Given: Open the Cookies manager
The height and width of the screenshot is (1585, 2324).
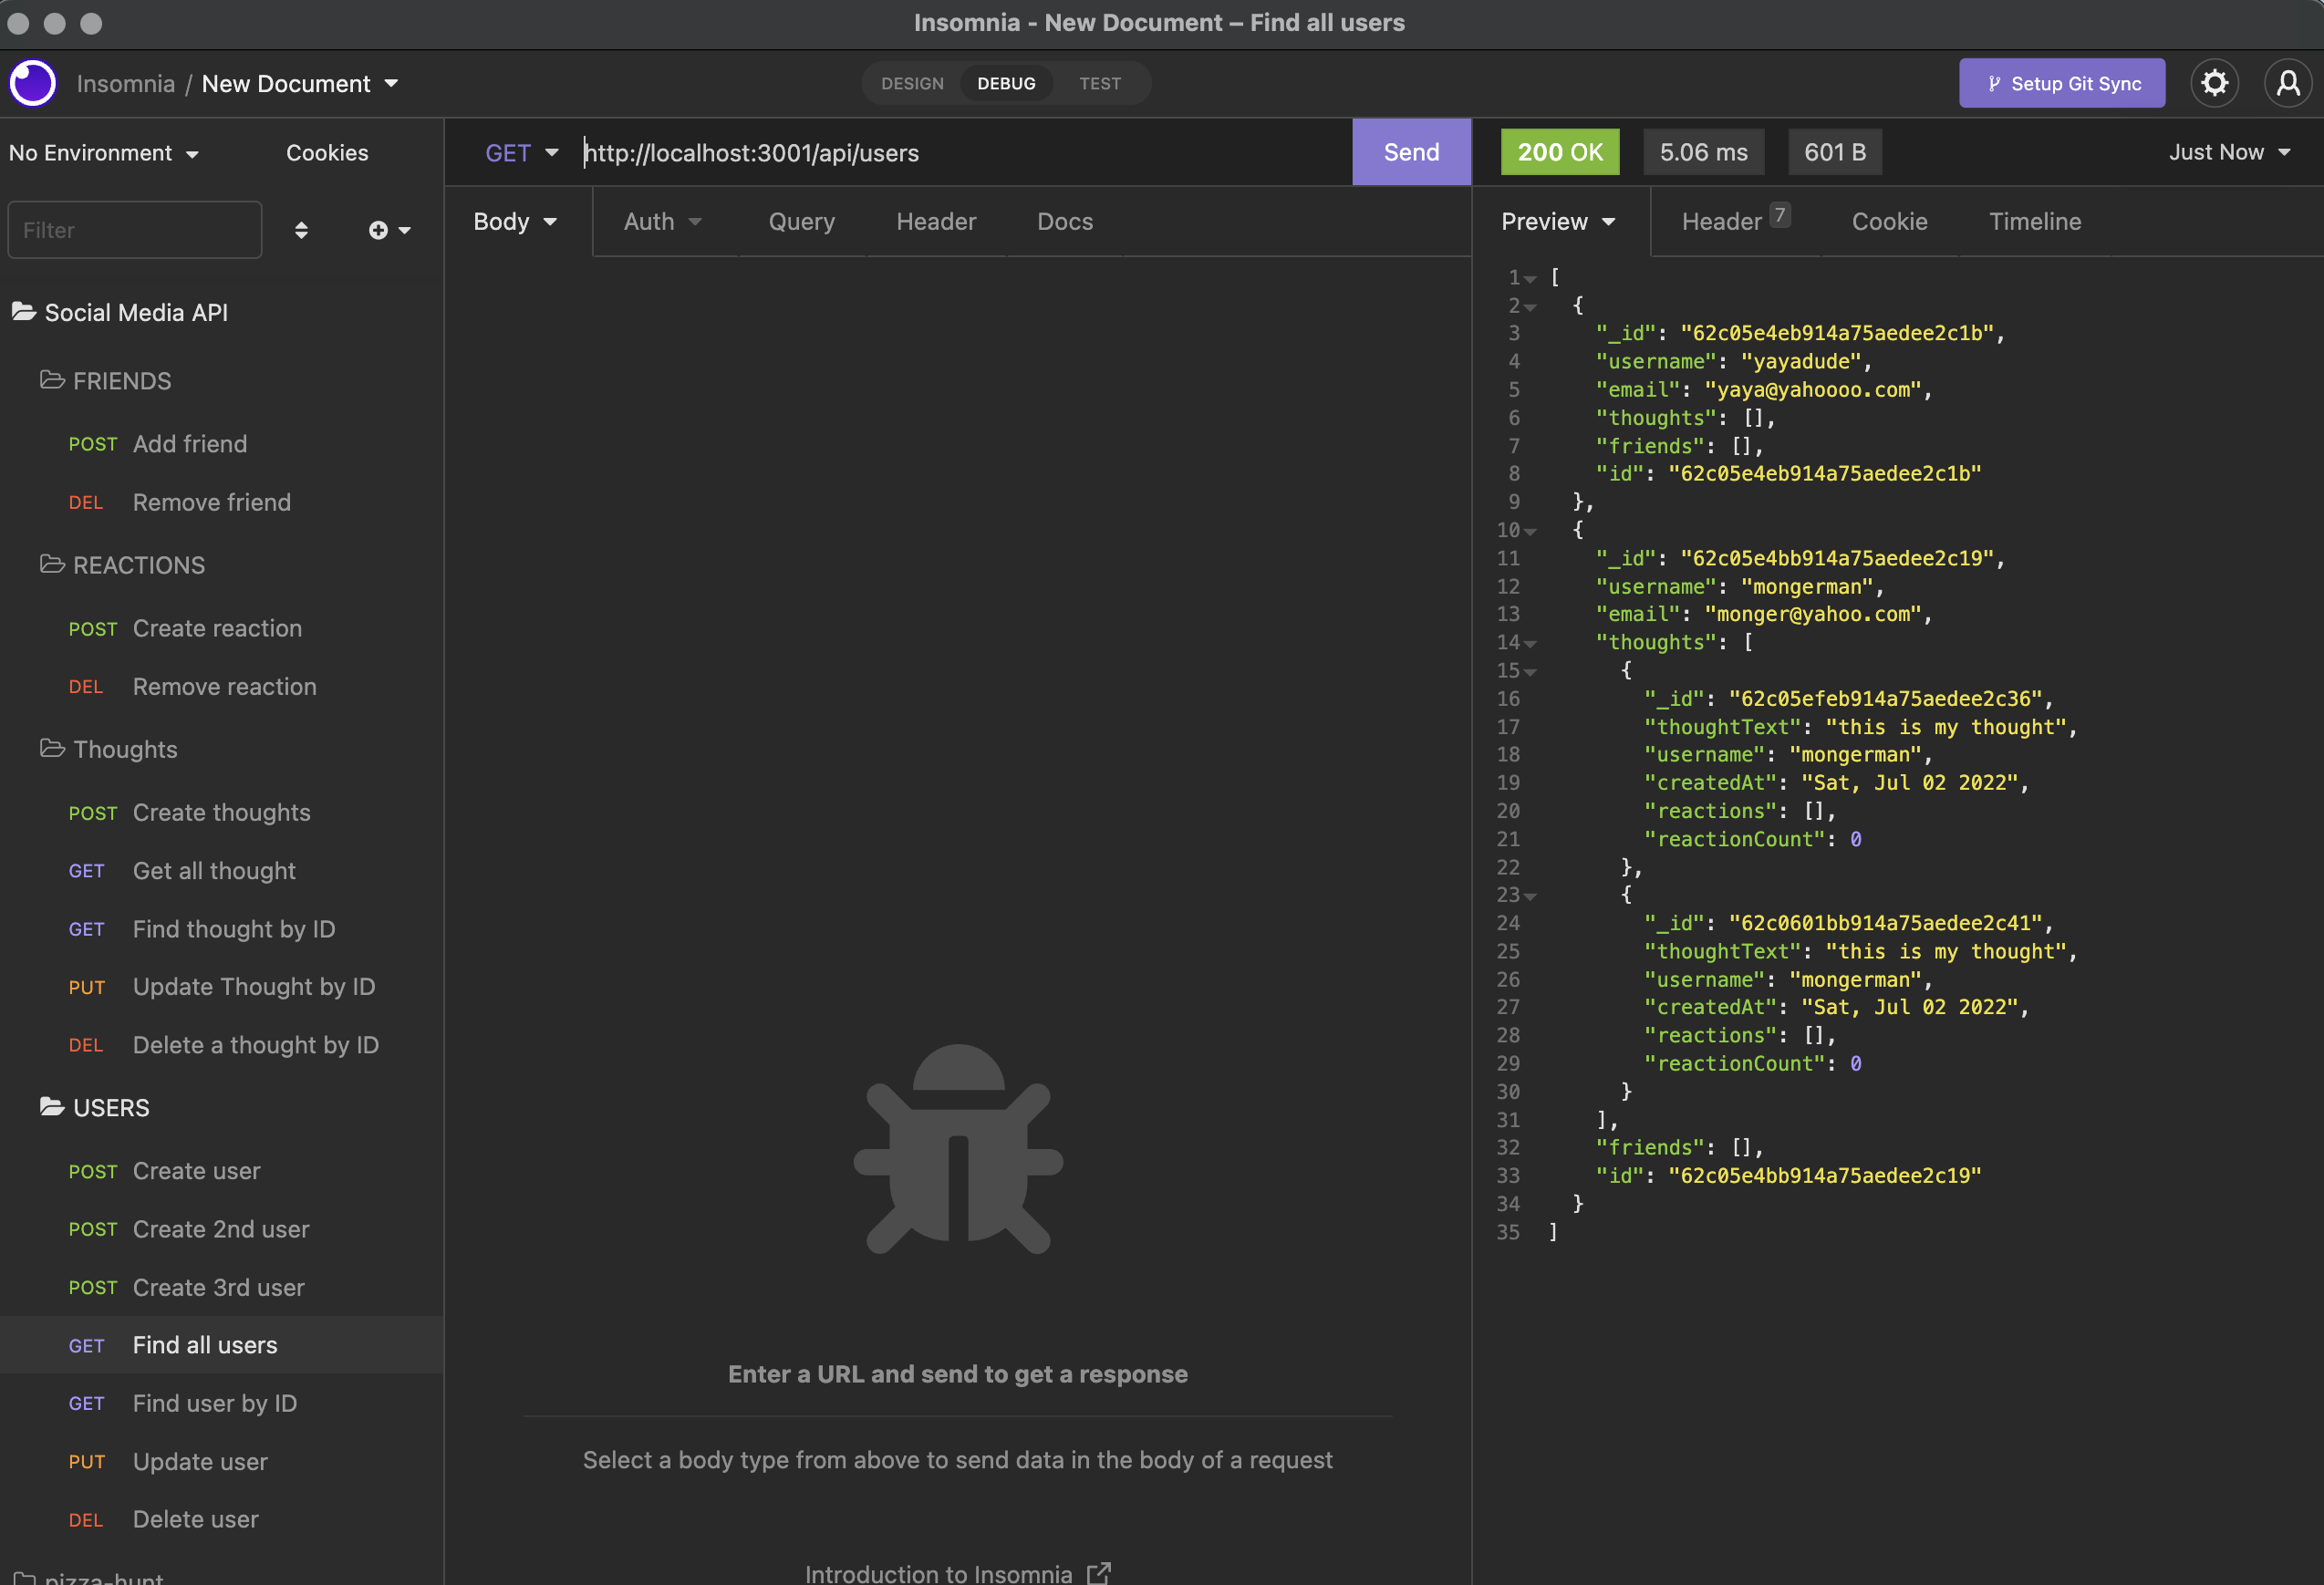Looking at the screenshot, I should (327, 152).
